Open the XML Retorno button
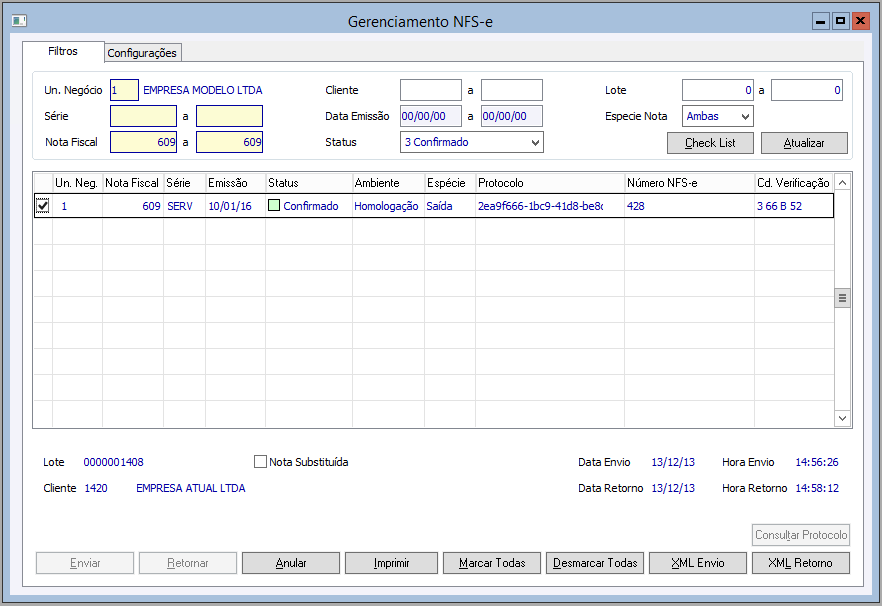The image size is (882, 606). [x=800, y=563]
